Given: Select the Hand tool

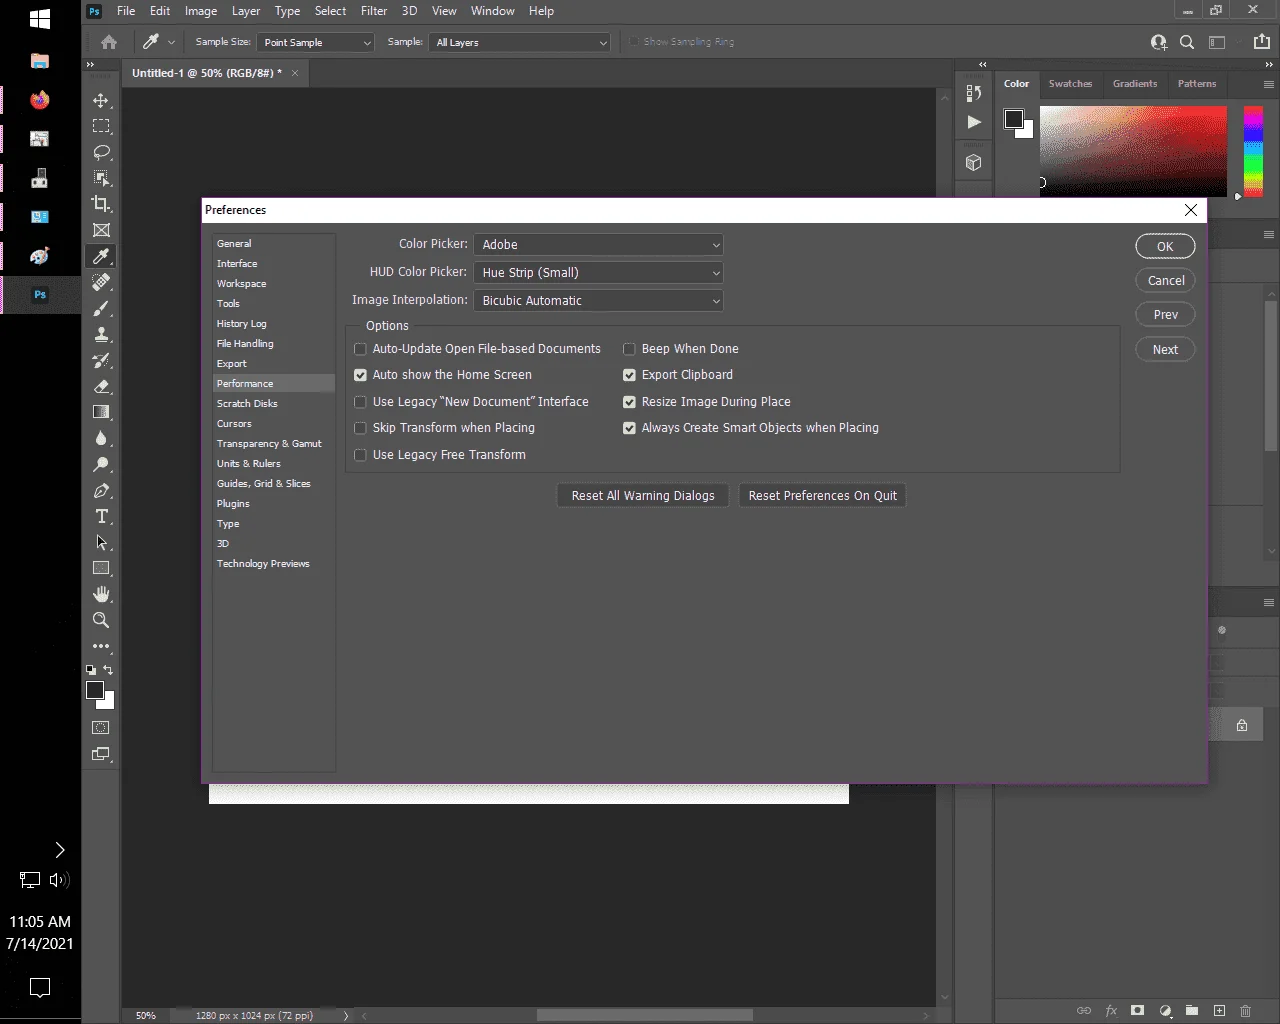Looking at the screenshot, I should (101, 594).
